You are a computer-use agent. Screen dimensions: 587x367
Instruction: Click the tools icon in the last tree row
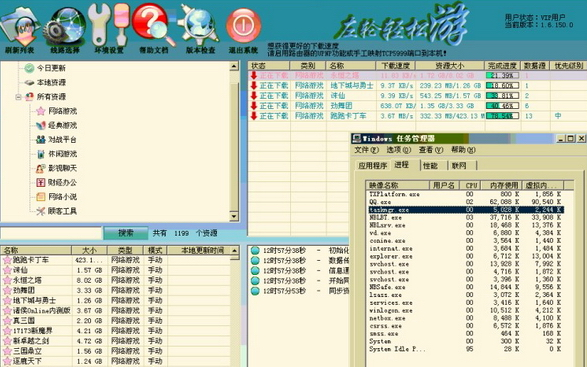pyautogui.click(x=41, y=211)
